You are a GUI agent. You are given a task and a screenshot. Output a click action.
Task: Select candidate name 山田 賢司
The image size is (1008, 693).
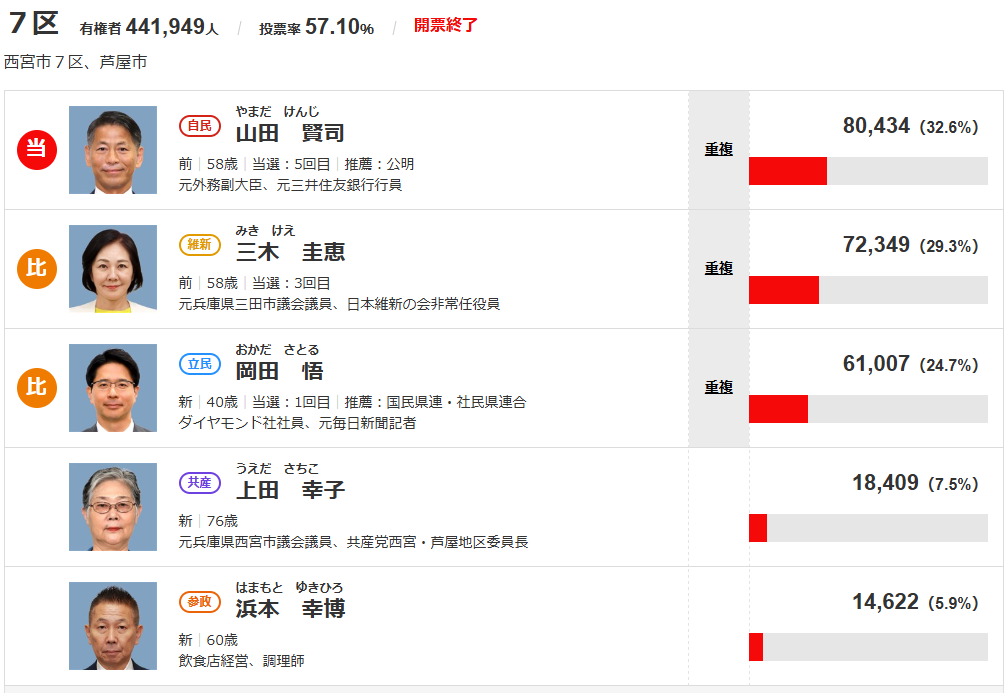(290, 133)
